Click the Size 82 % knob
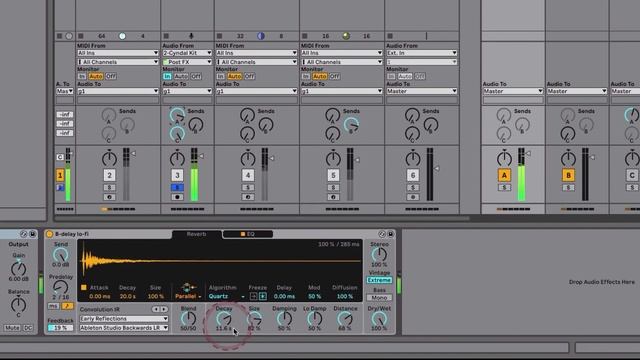The image size is (640, 360). tap(254, 319)
